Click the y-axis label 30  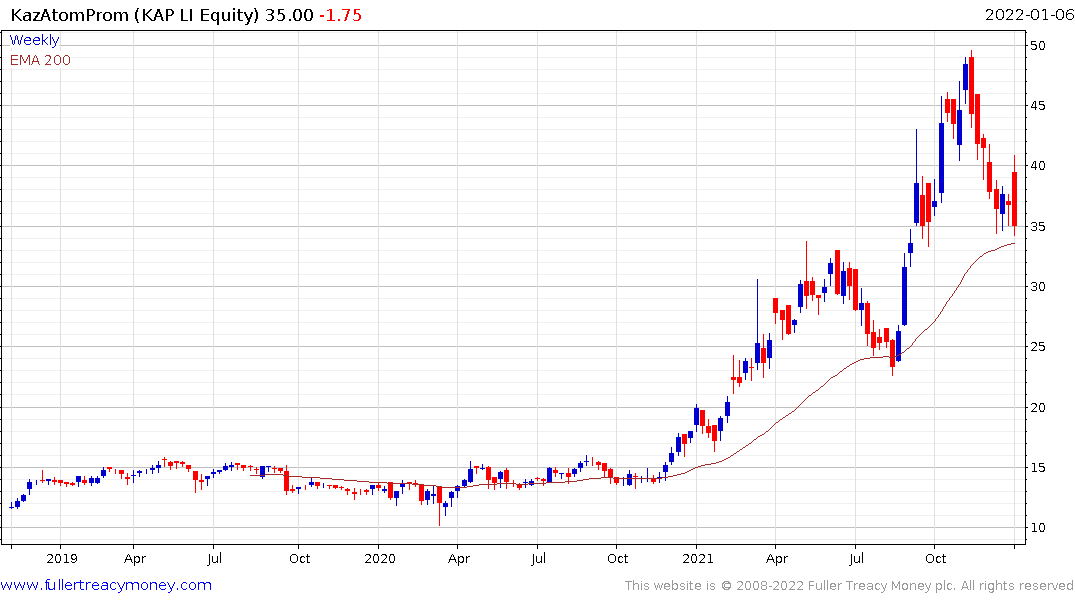click(x=1037, y=287)
